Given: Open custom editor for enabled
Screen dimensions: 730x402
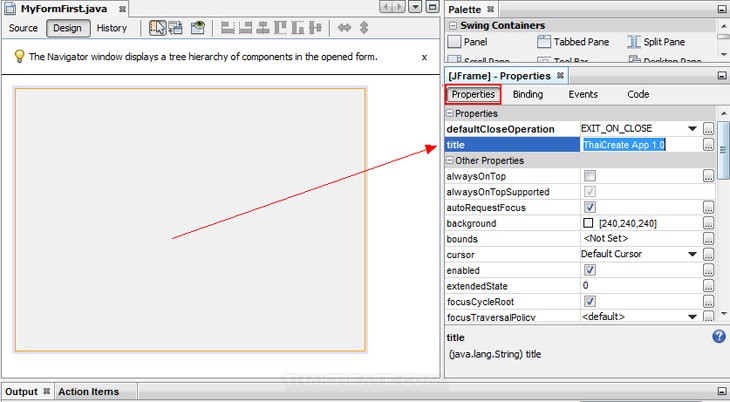Looking at the screenshot, I should point(708,270).
